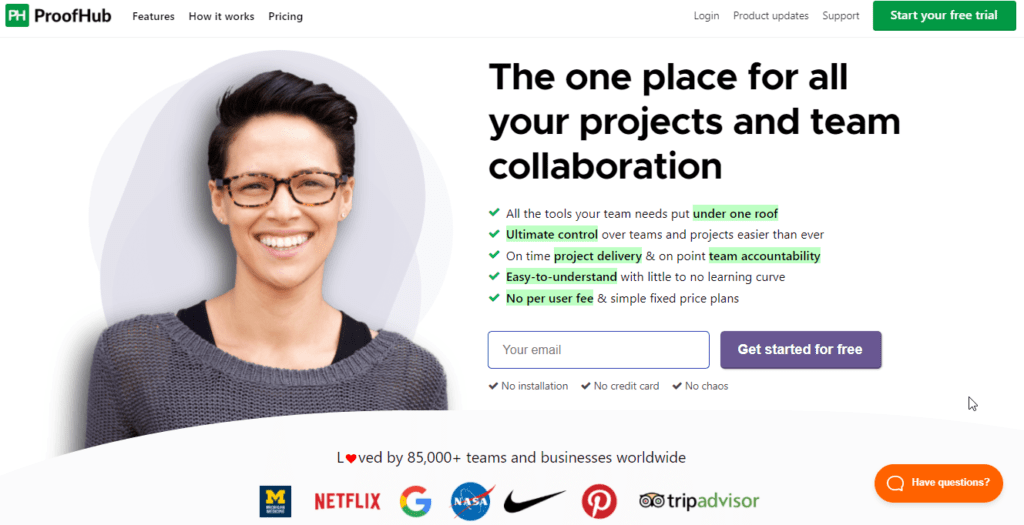This screenshot has height=525, width=1024.
Task: Open the Support link
Action: [x=840, y=16]
